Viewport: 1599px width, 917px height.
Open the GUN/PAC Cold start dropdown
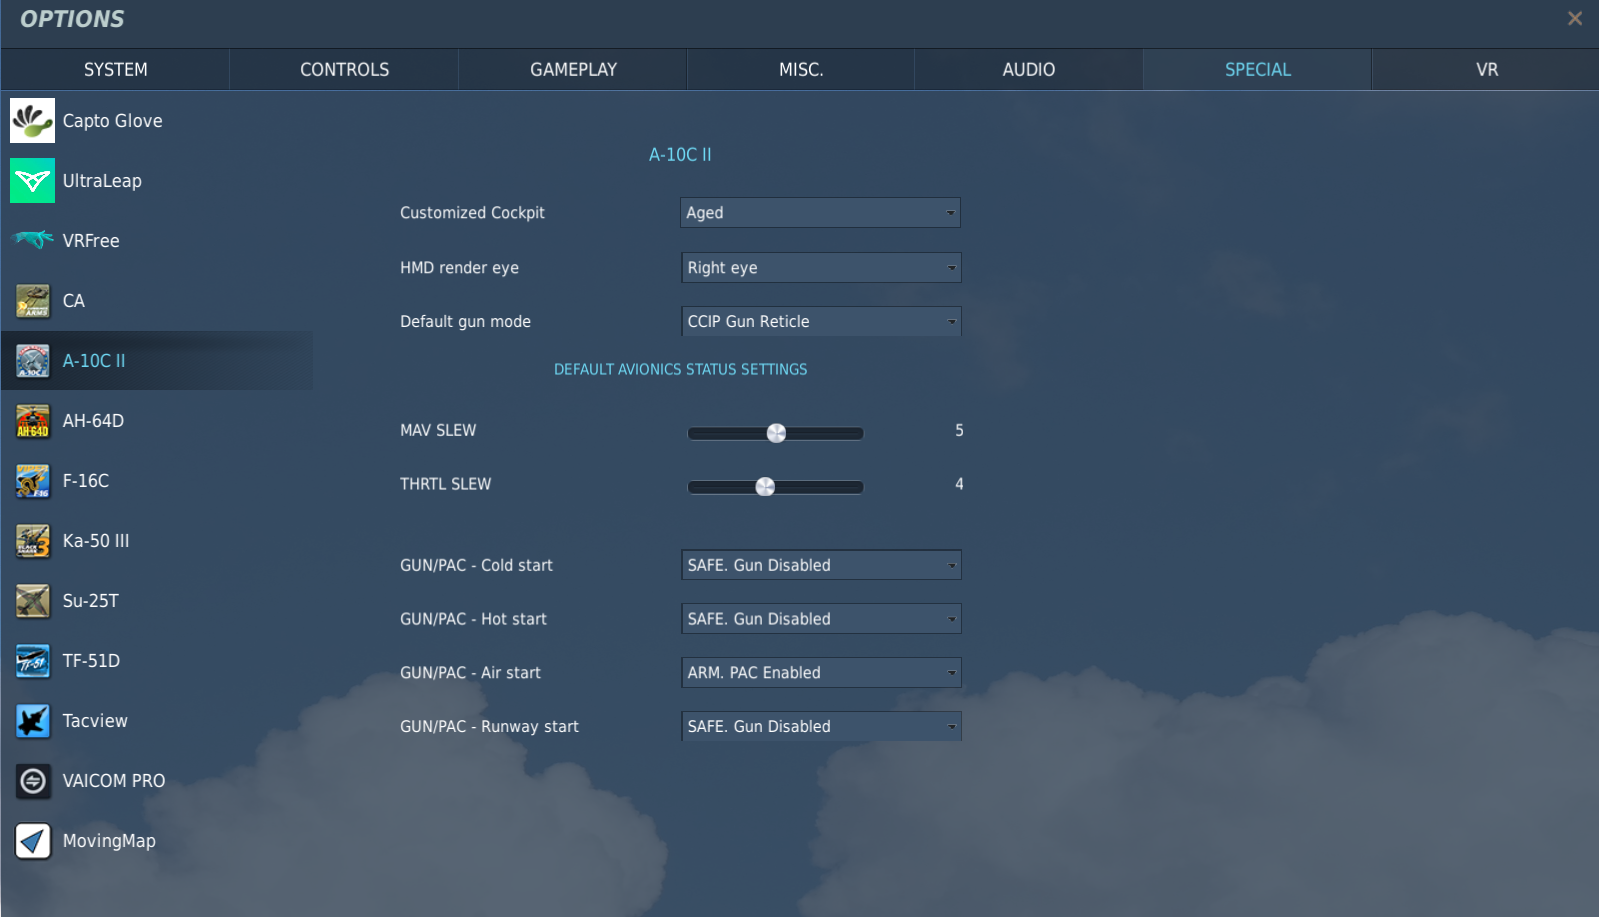pyautogui.click(x=820, y=565)
